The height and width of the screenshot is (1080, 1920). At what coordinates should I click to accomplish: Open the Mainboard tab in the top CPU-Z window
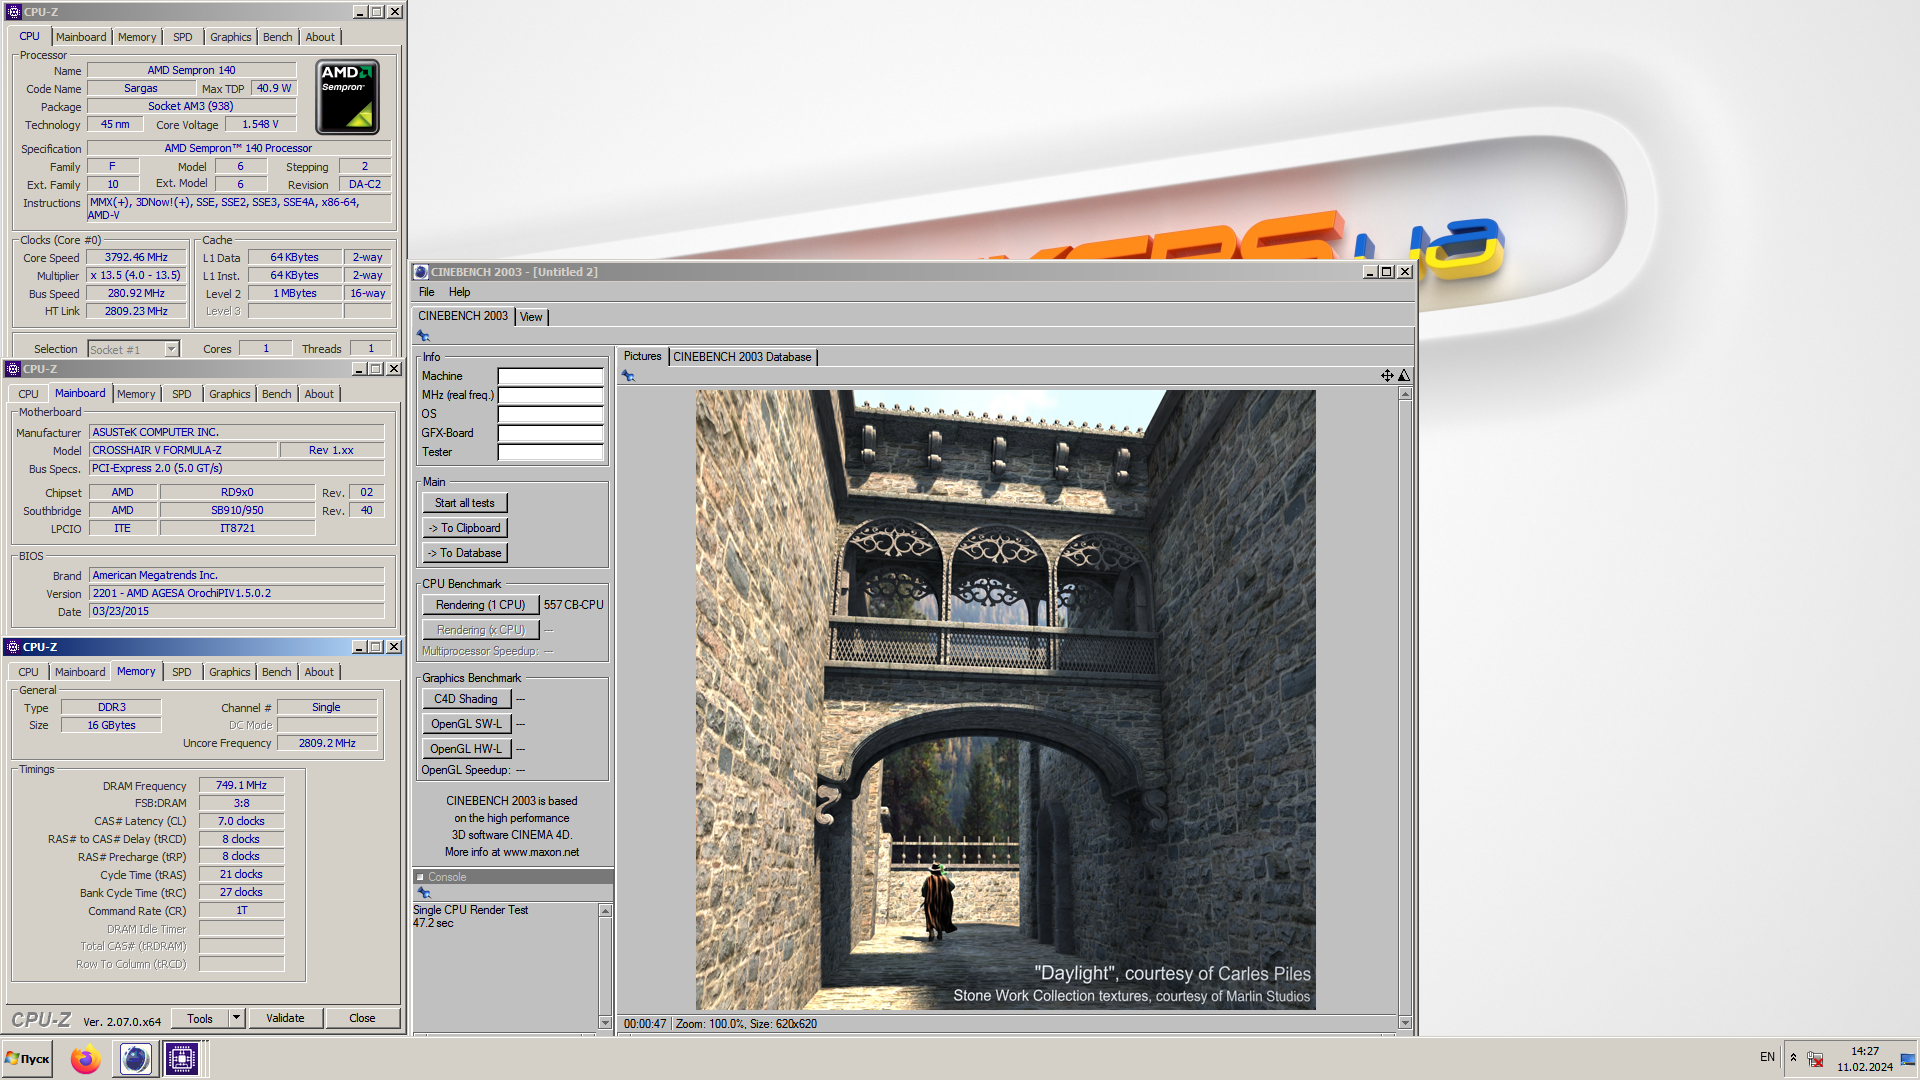(81, 37)
